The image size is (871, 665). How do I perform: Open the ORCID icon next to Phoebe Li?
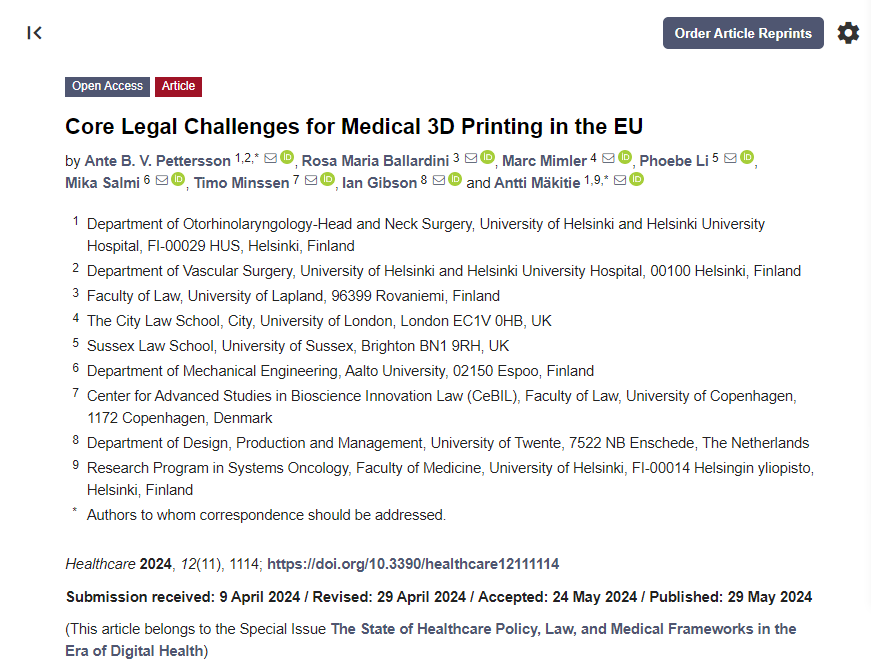click(747, 158)
